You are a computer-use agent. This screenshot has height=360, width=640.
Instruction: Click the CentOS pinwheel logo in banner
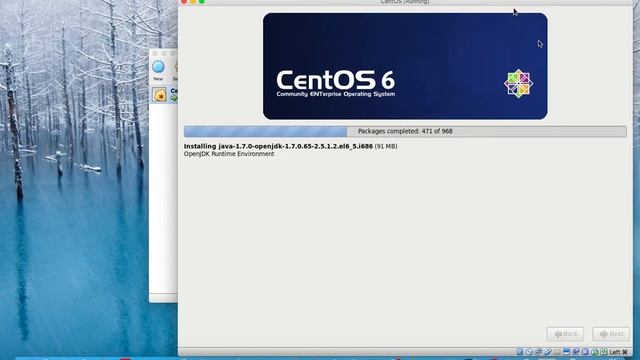[518, 83]
